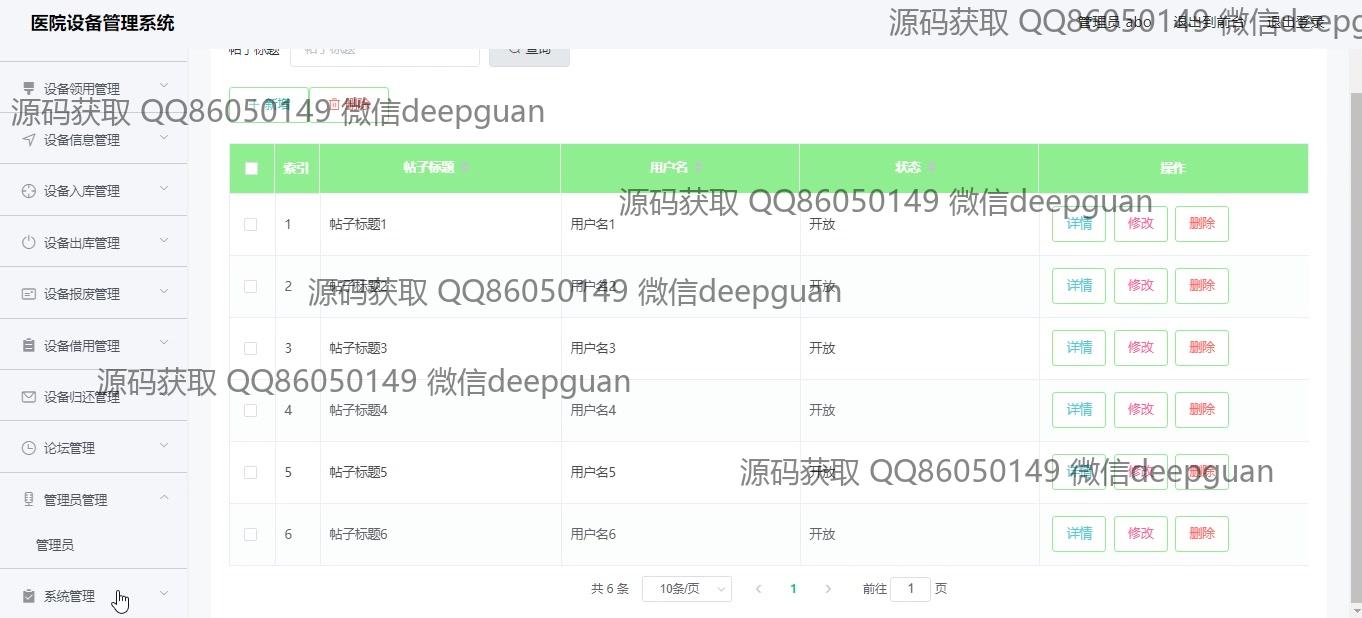Sort by 帖子标题 column sort icon

tap(465, 168)
